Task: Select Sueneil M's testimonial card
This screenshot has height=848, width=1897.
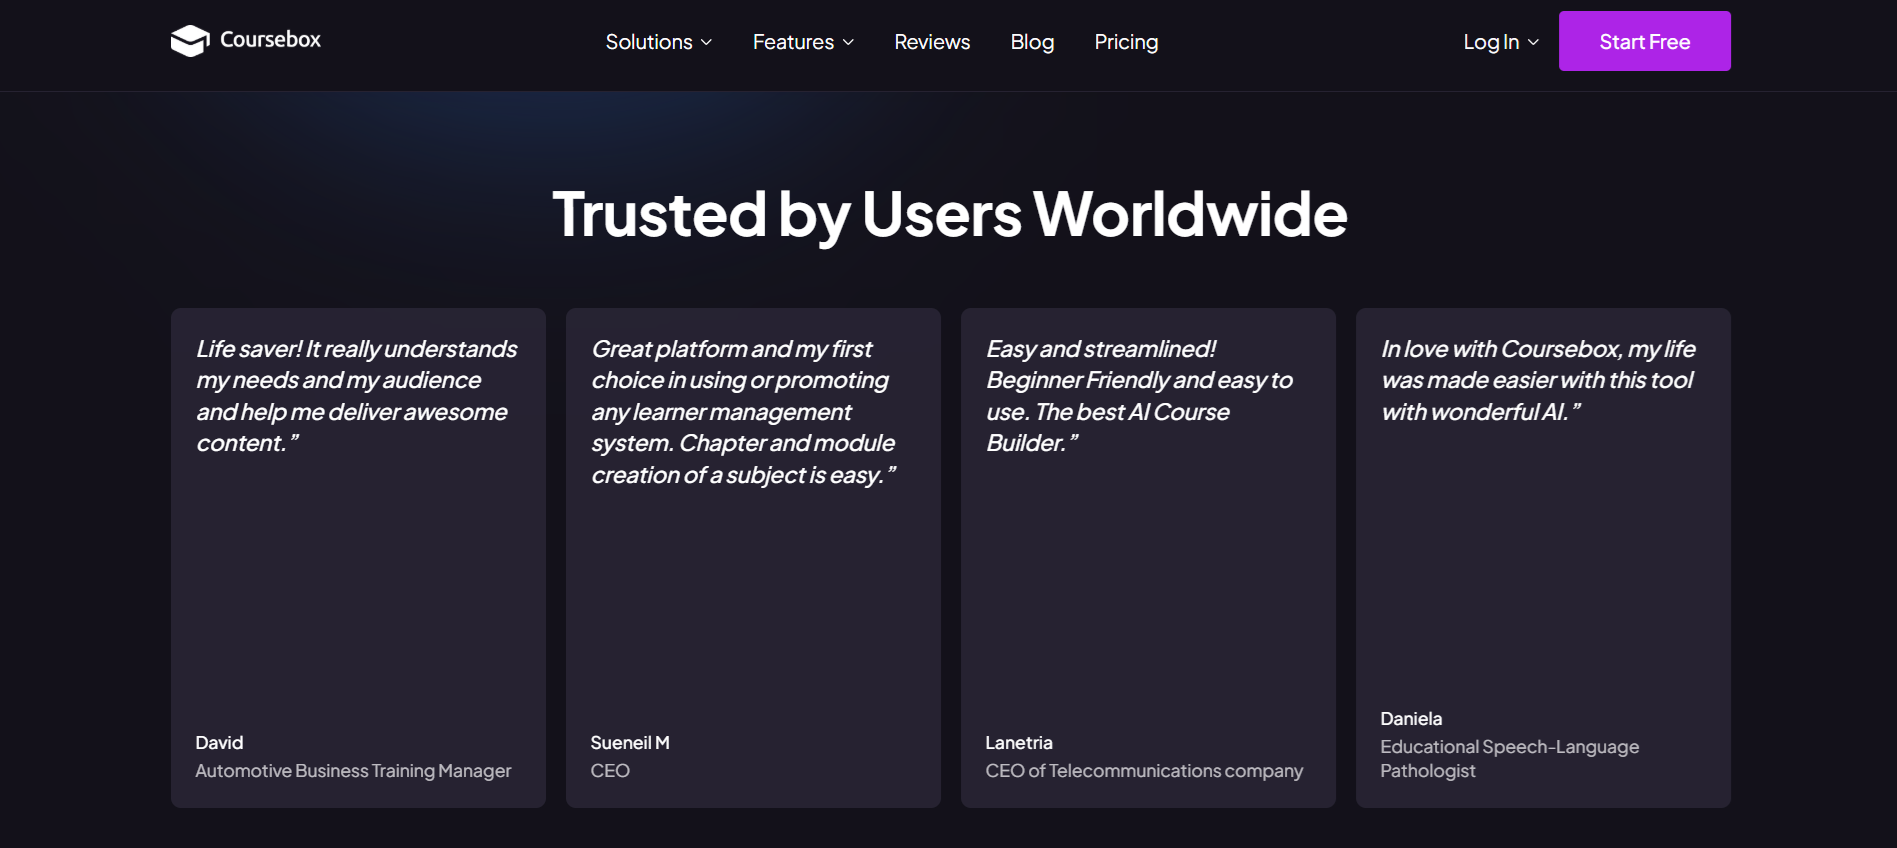Action: [753, 558]
